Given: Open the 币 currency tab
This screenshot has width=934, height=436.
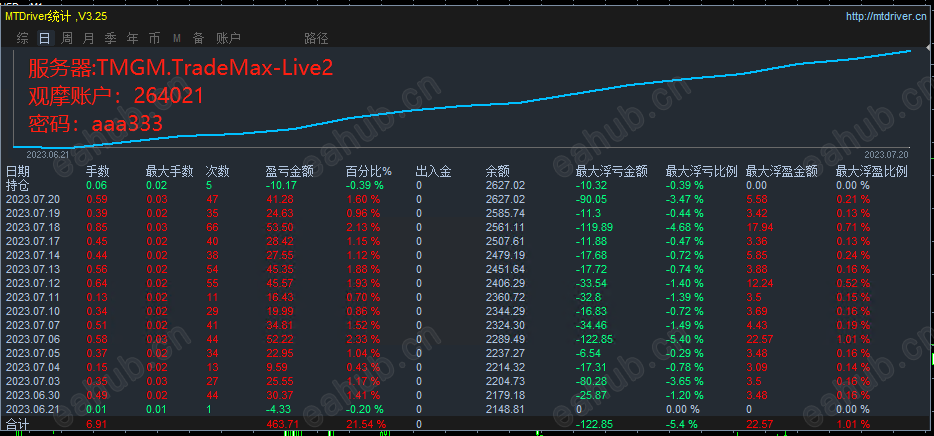Looking at the screenshot, I should pyautogui.click(x=154, y=39).
